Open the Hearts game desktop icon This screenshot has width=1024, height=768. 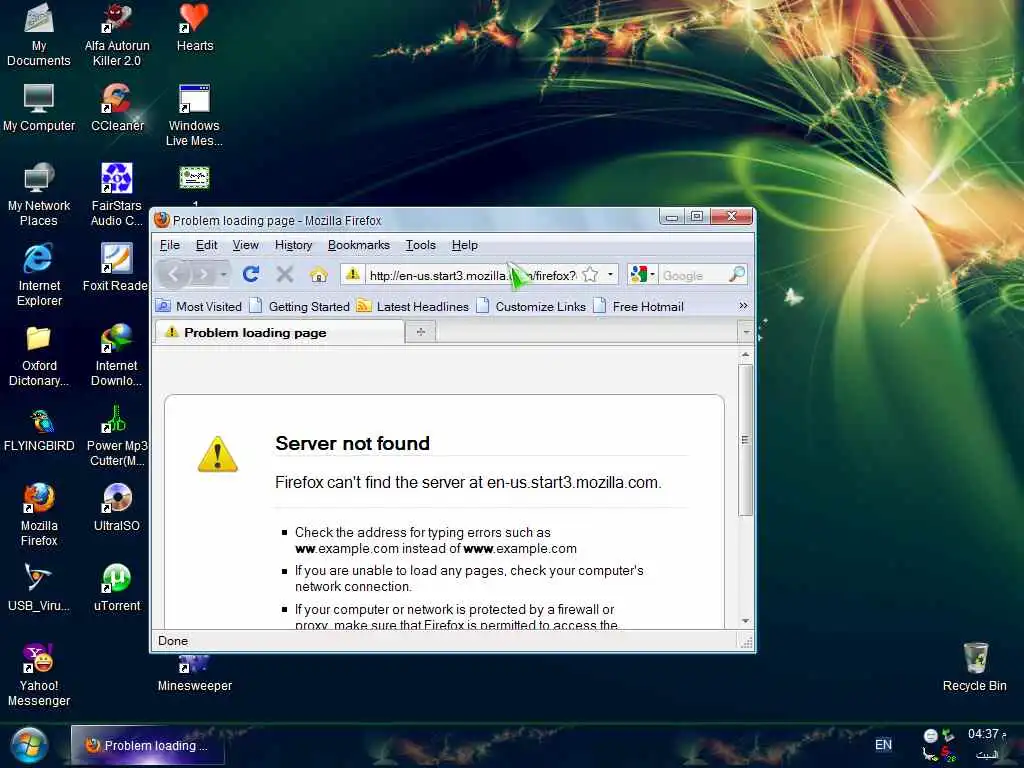pyautogui.click(x=195, y=27)
